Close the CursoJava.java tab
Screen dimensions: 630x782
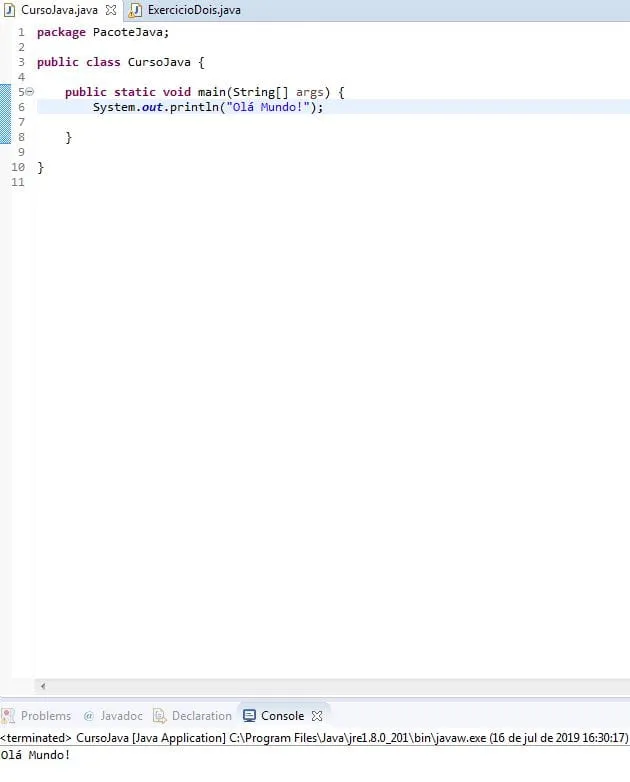coord(111,10)
